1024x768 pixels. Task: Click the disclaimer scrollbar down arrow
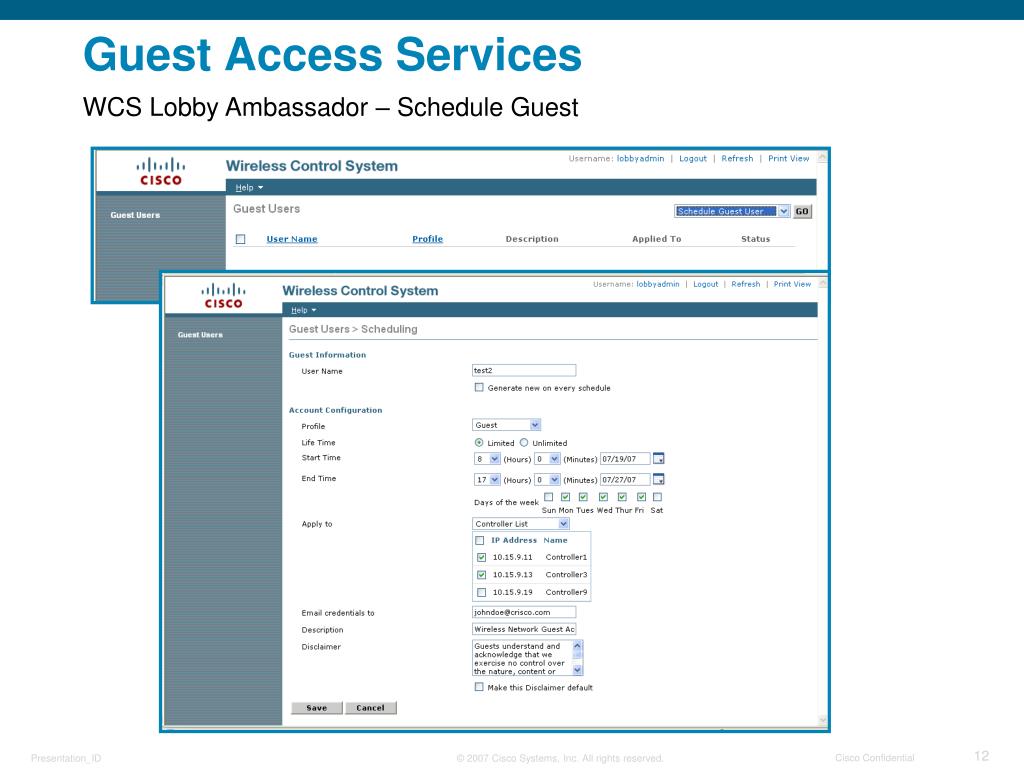tap(577, 669)
